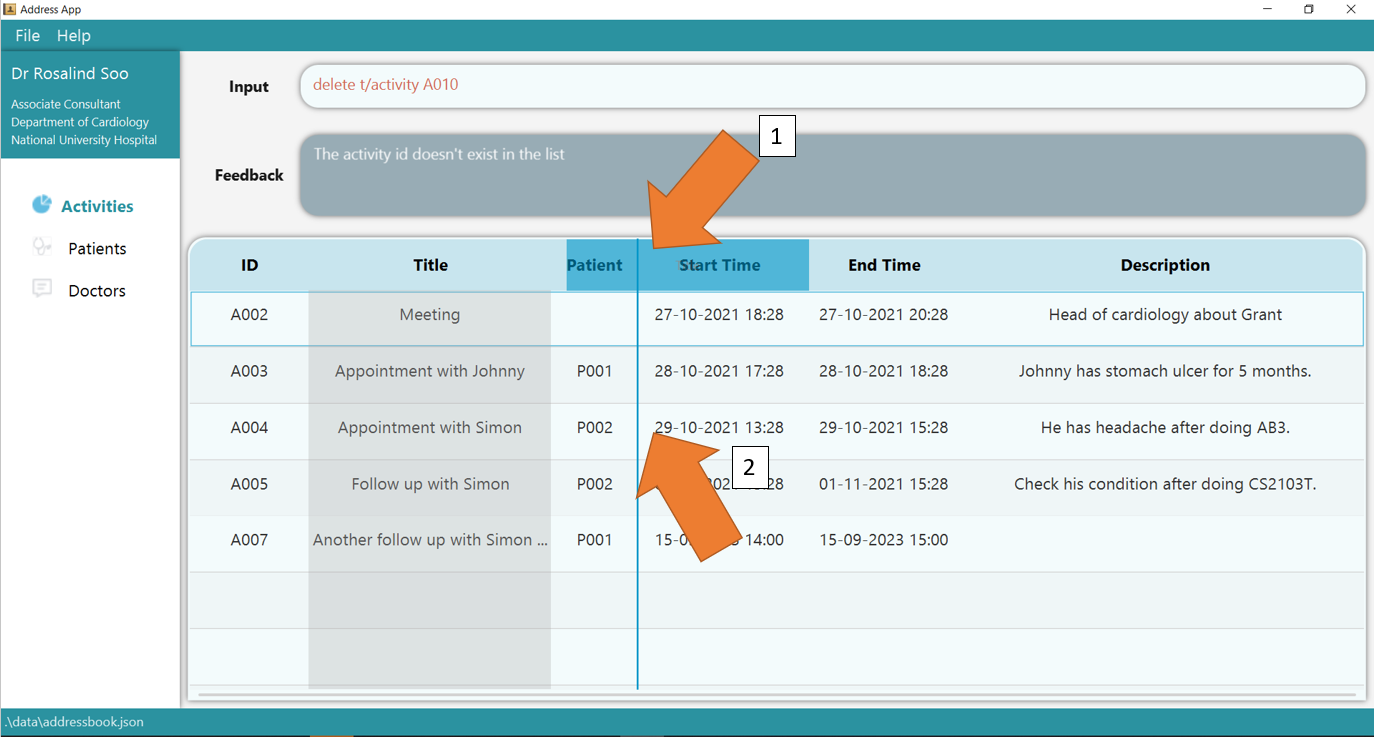
Task: Sort by the Title column header
Action: click(430, 265)
